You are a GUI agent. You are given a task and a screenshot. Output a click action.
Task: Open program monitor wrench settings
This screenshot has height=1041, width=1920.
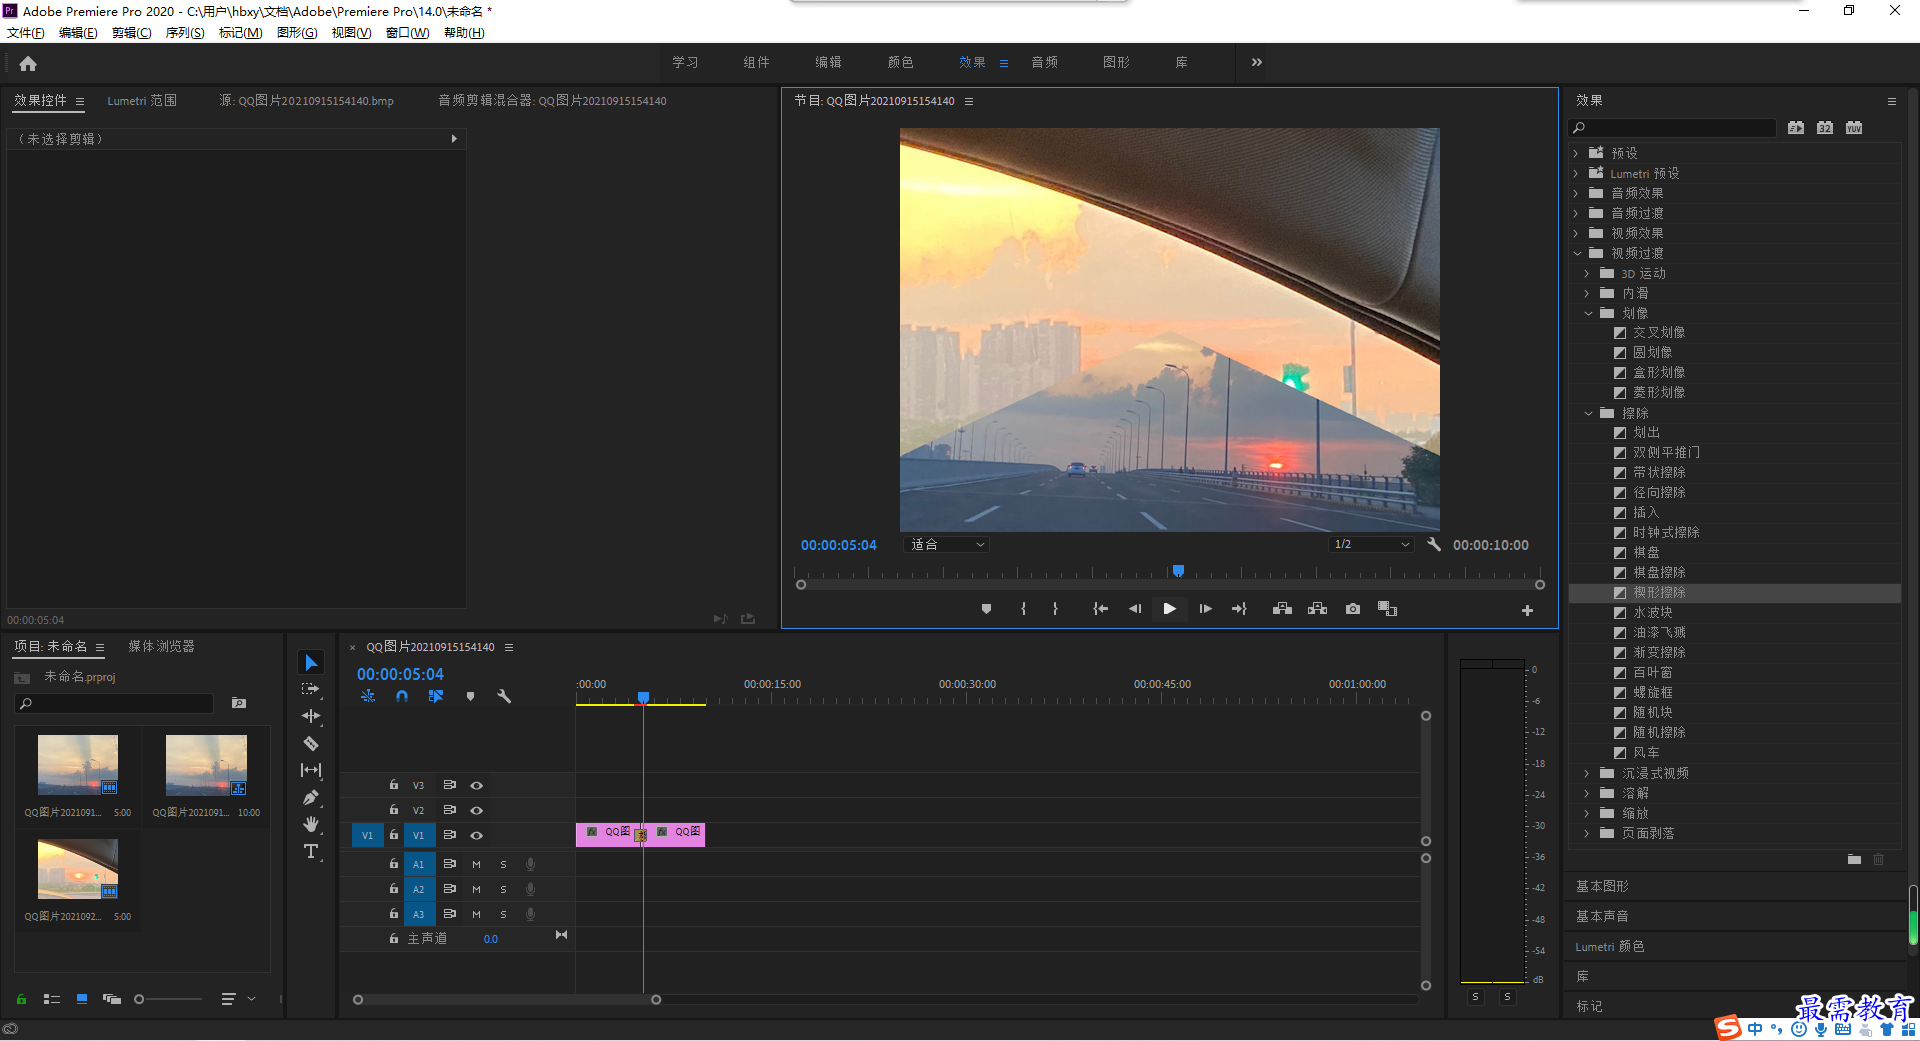(x=1434, y=545)
